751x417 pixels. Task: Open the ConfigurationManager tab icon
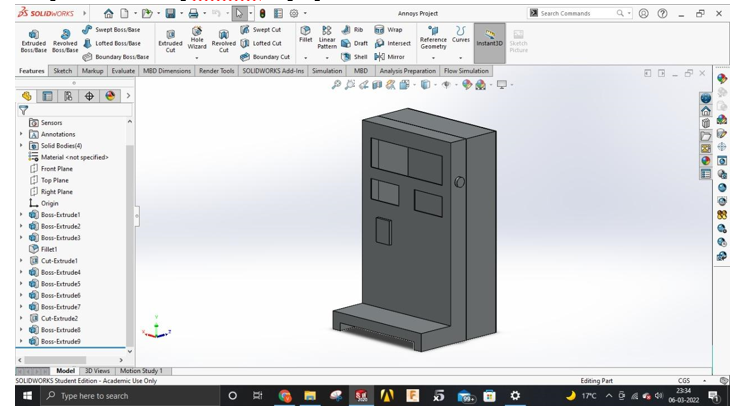coord(68,96)
